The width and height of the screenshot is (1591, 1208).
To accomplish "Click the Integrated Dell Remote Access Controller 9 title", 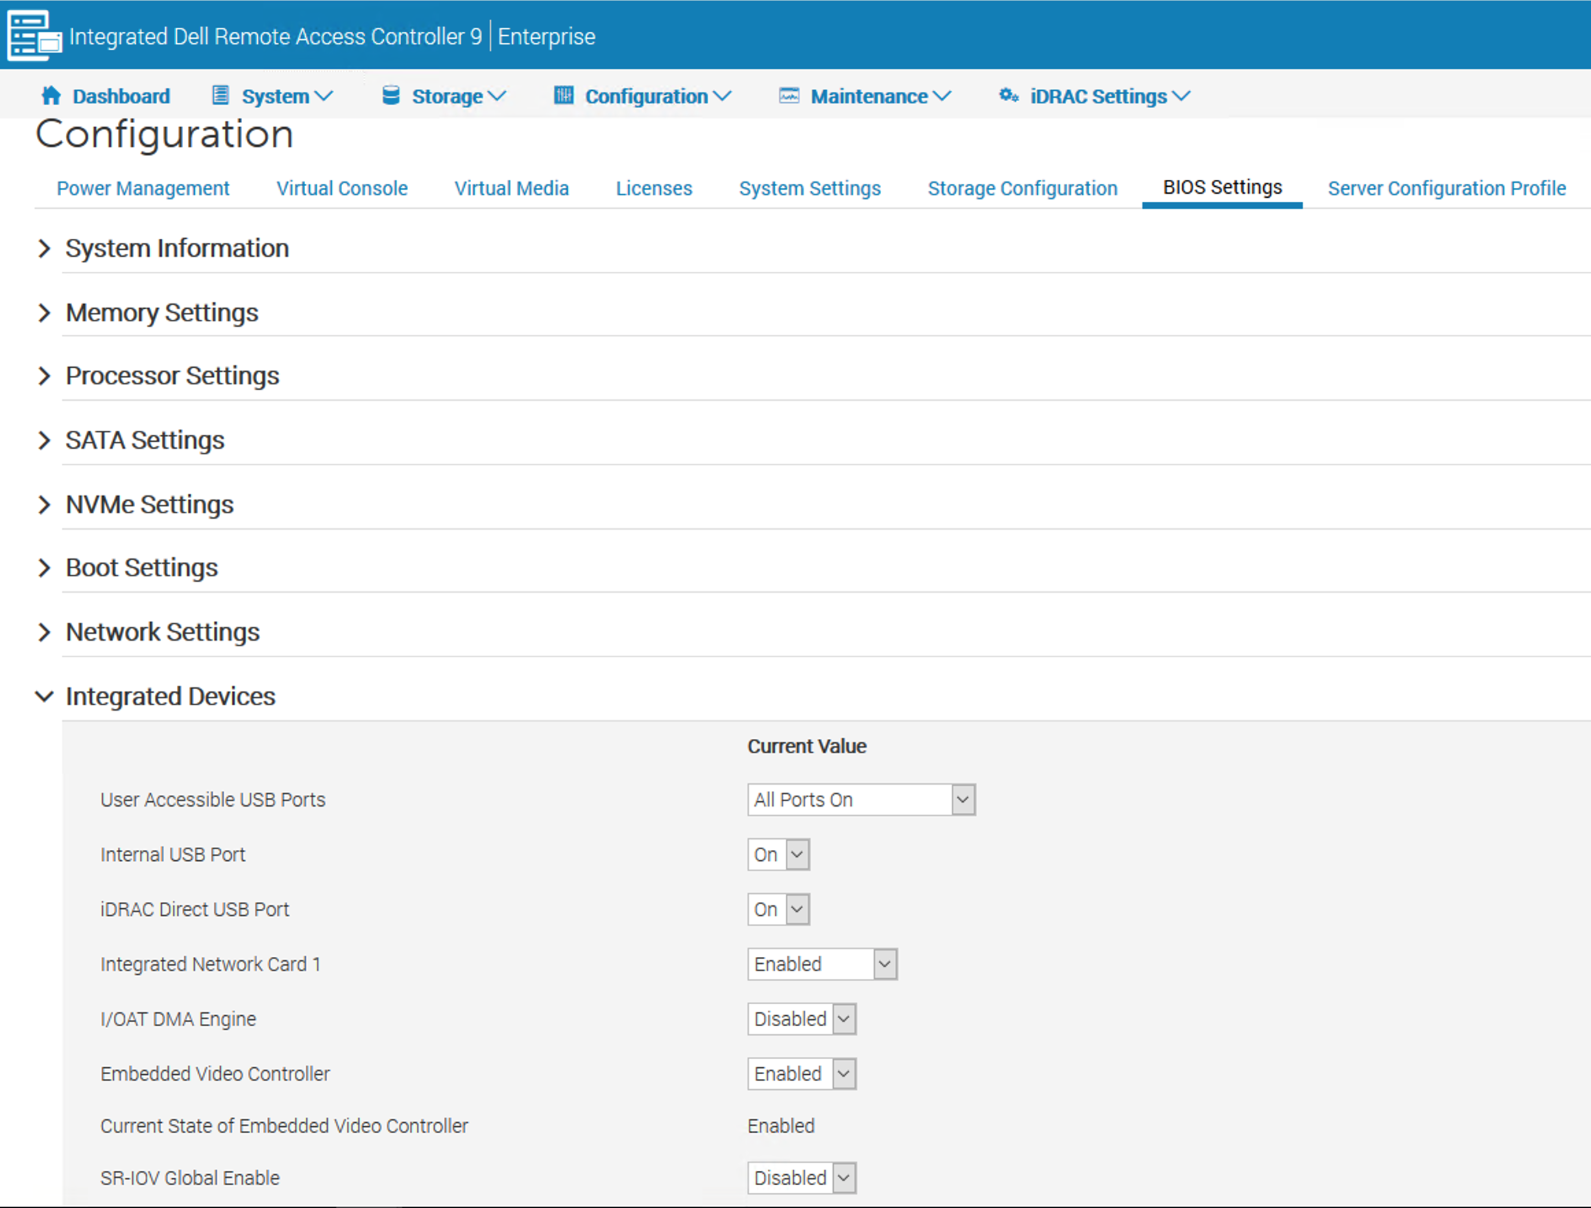I will (x=275, y=37).
